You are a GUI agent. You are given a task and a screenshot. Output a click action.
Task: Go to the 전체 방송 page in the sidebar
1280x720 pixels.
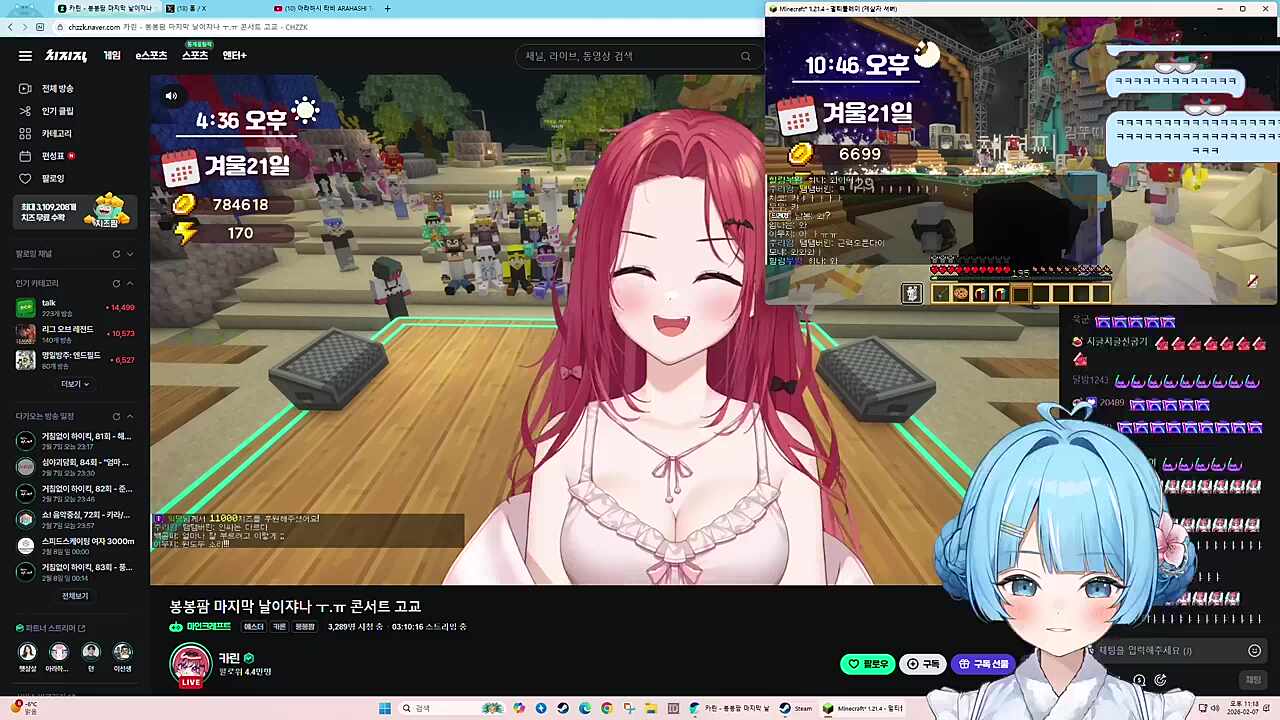pos(57,89)
